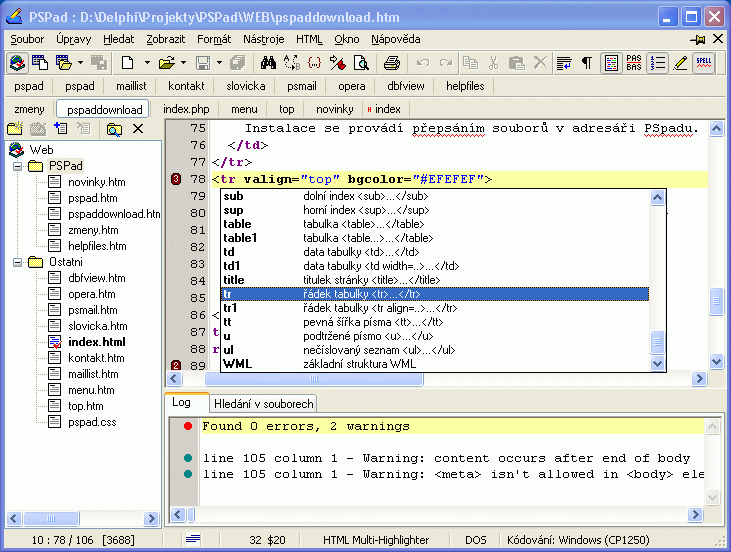Click the find-in-project folder magnifier icon
731x552 pixels.
point(114,129)
